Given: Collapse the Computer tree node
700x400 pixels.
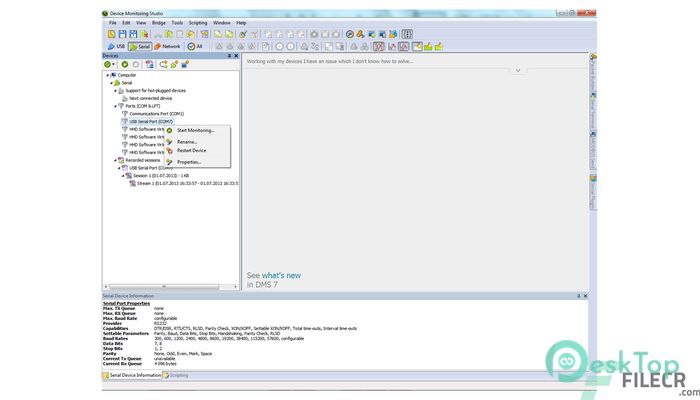Looking at the screenshot, I should coord(108,75).
